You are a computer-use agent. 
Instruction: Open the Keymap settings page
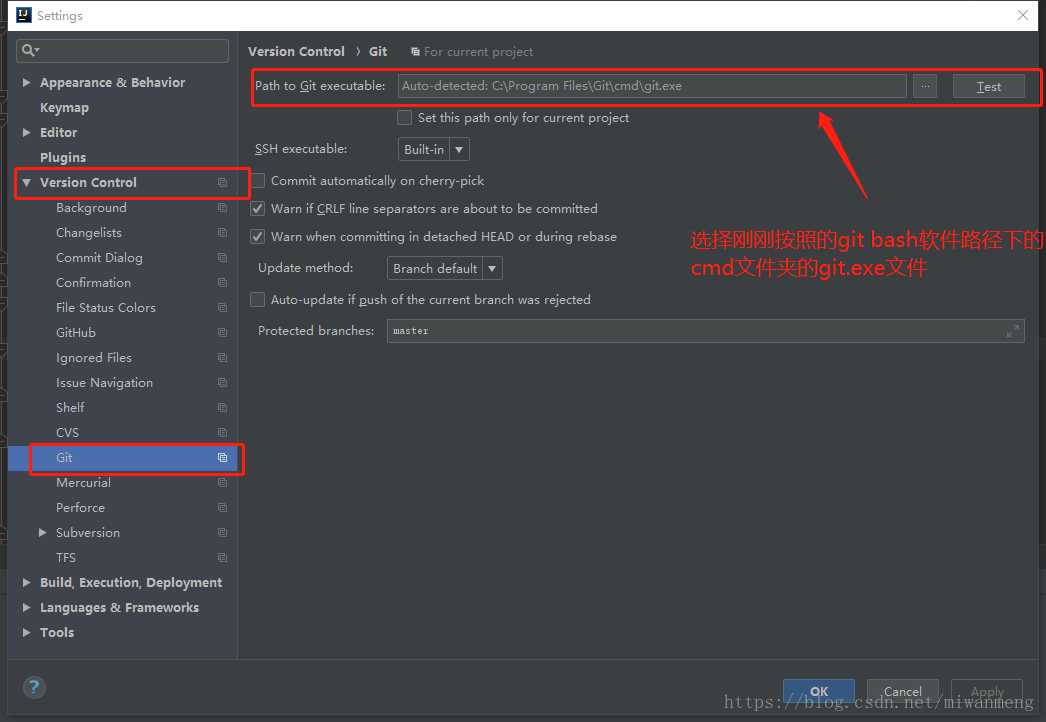coord(64,107)
